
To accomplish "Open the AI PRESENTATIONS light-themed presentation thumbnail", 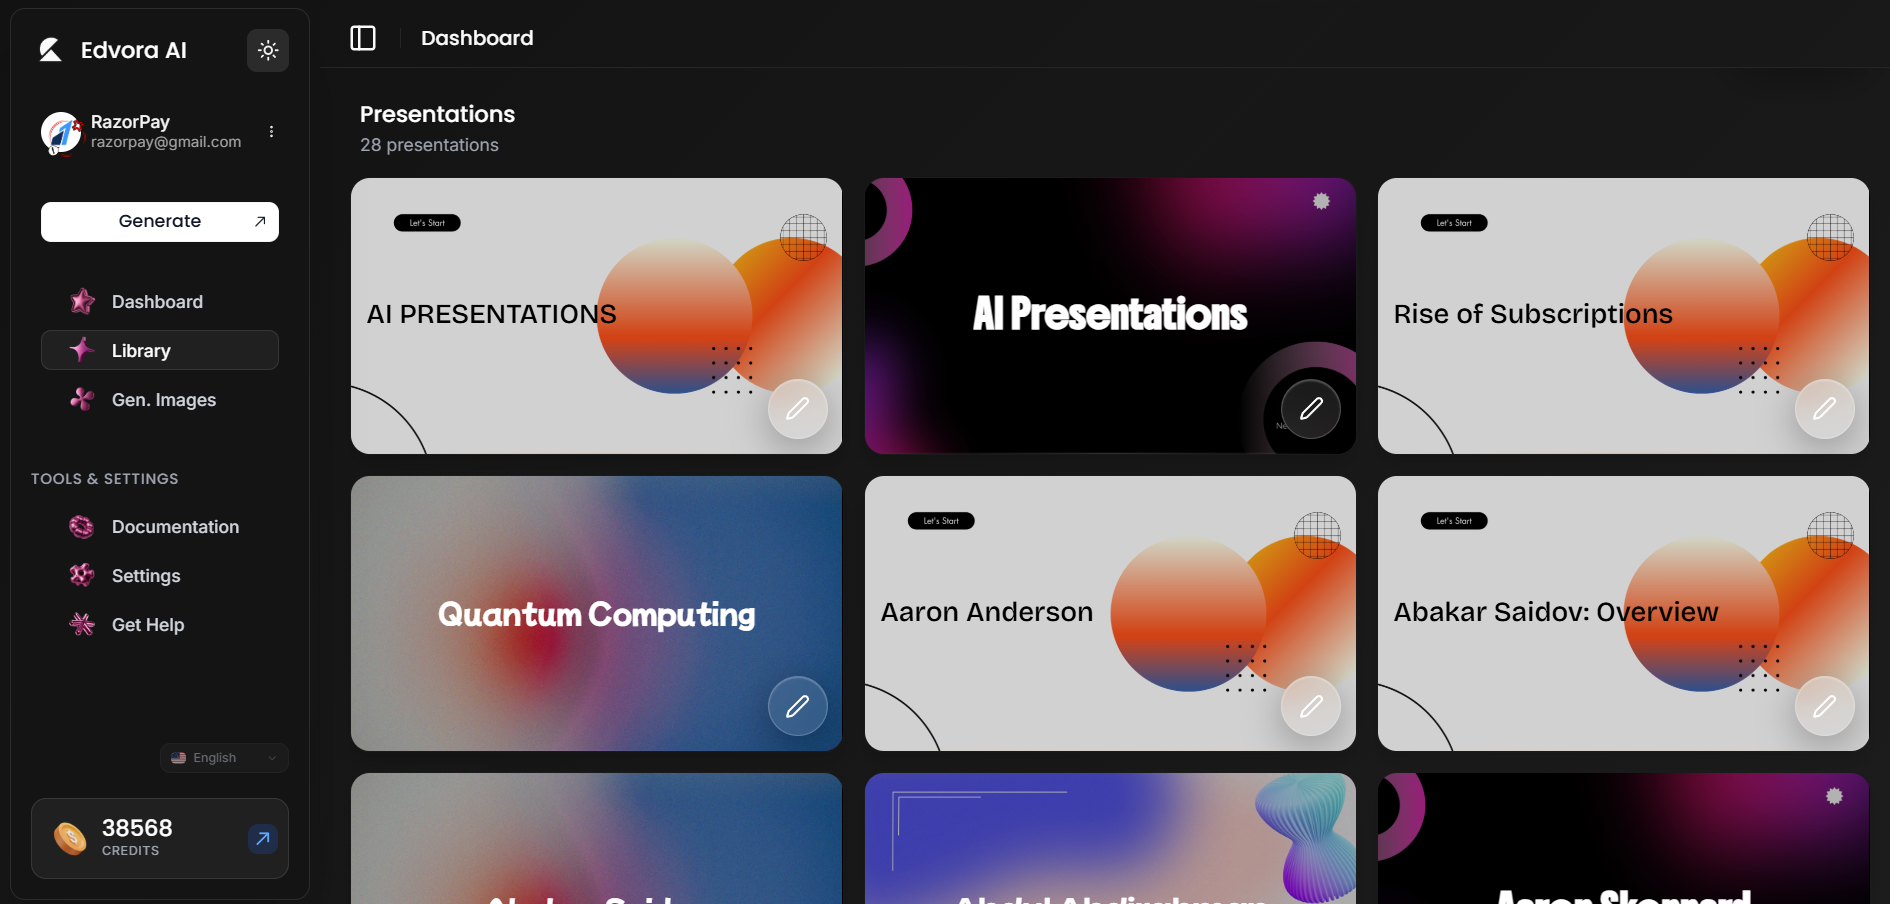I will pyautogui.click(x=596, y=316).
